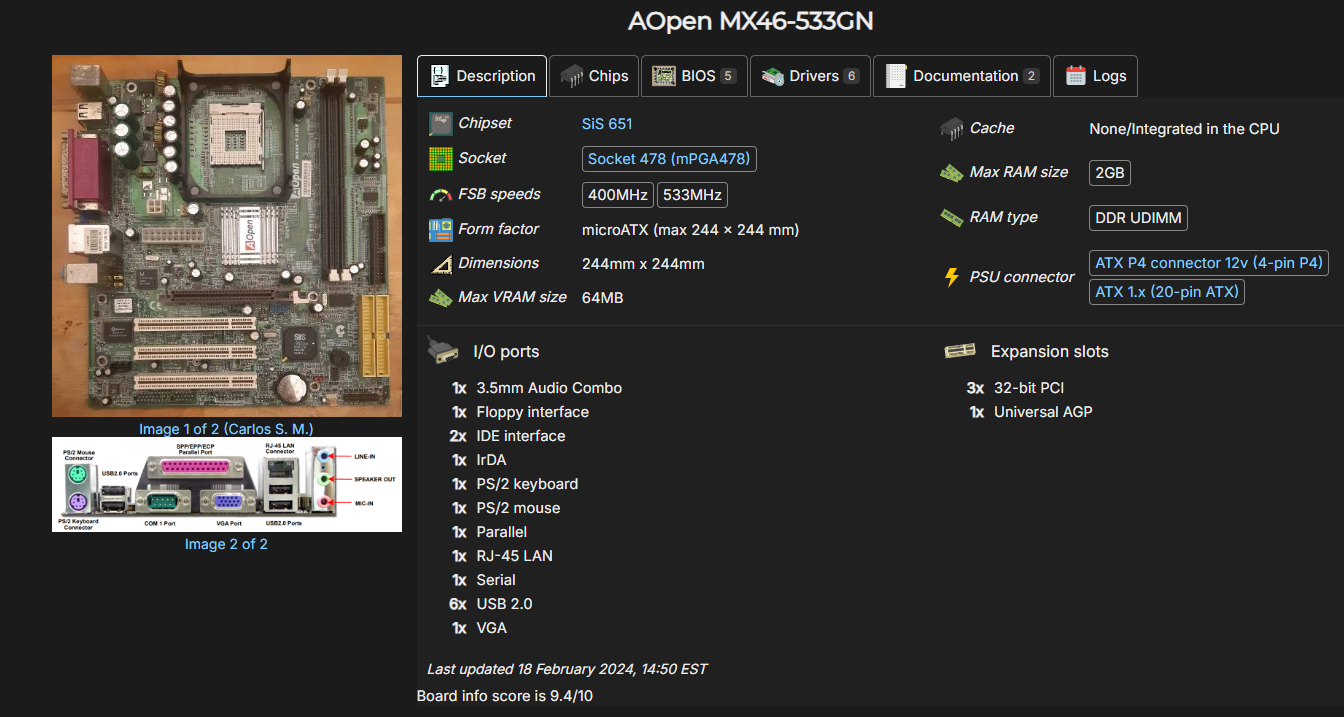The width and height of the screenshot is (1344, 717).
Task: Click the BIOS count badge 5
Action: 728,76
